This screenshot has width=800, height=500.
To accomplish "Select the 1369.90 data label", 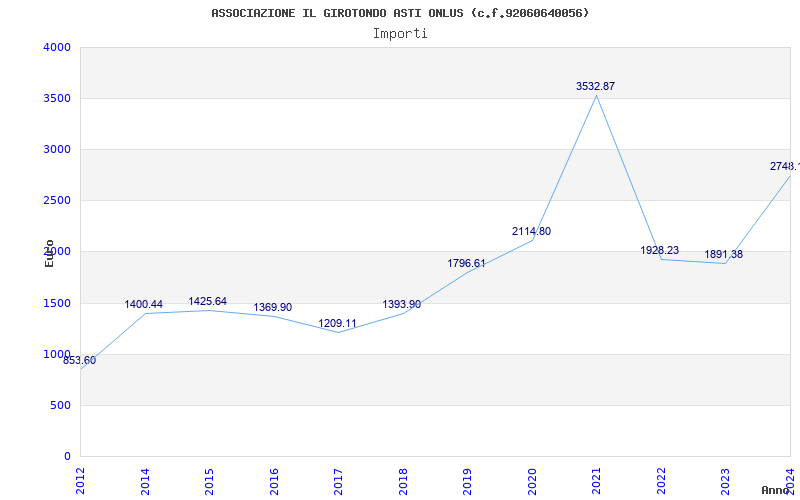I will pos(273,308).
